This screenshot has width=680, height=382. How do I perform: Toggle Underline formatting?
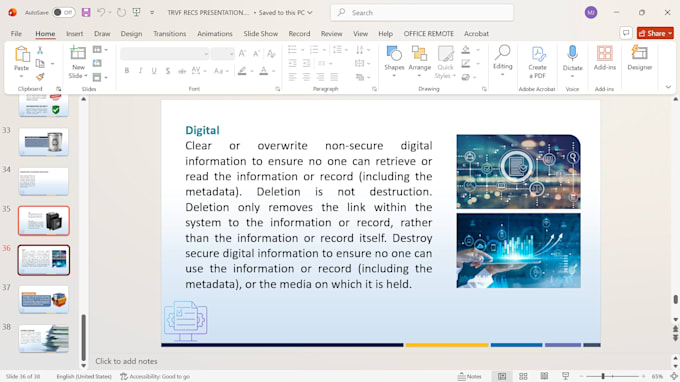(154, 71)
